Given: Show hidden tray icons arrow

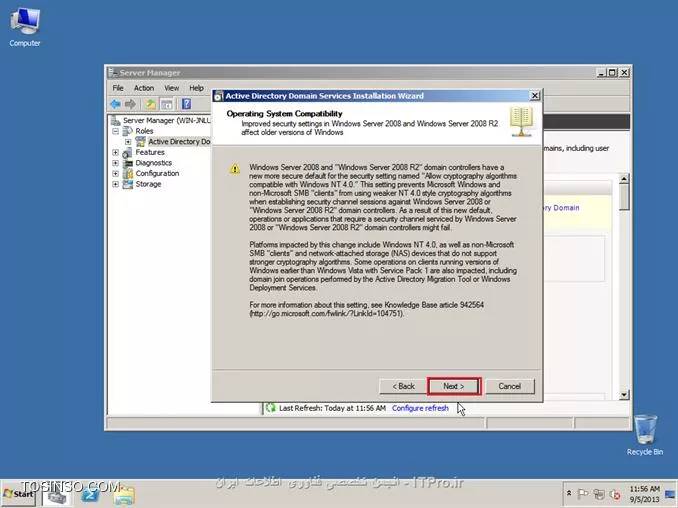Looking at the screenshot, I should pyautogui.click(x=569, y=493).
